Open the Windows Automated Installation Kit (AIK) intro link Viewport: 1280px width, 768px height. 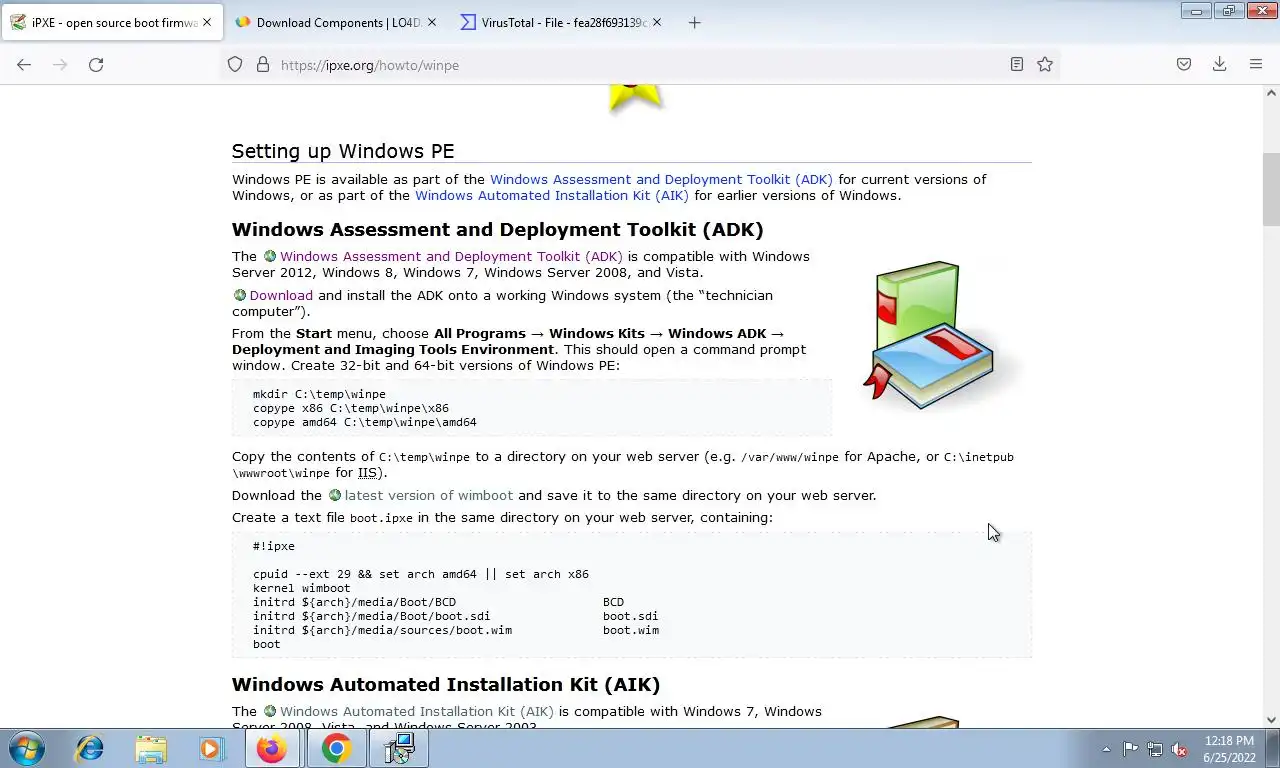click(552, 196)
